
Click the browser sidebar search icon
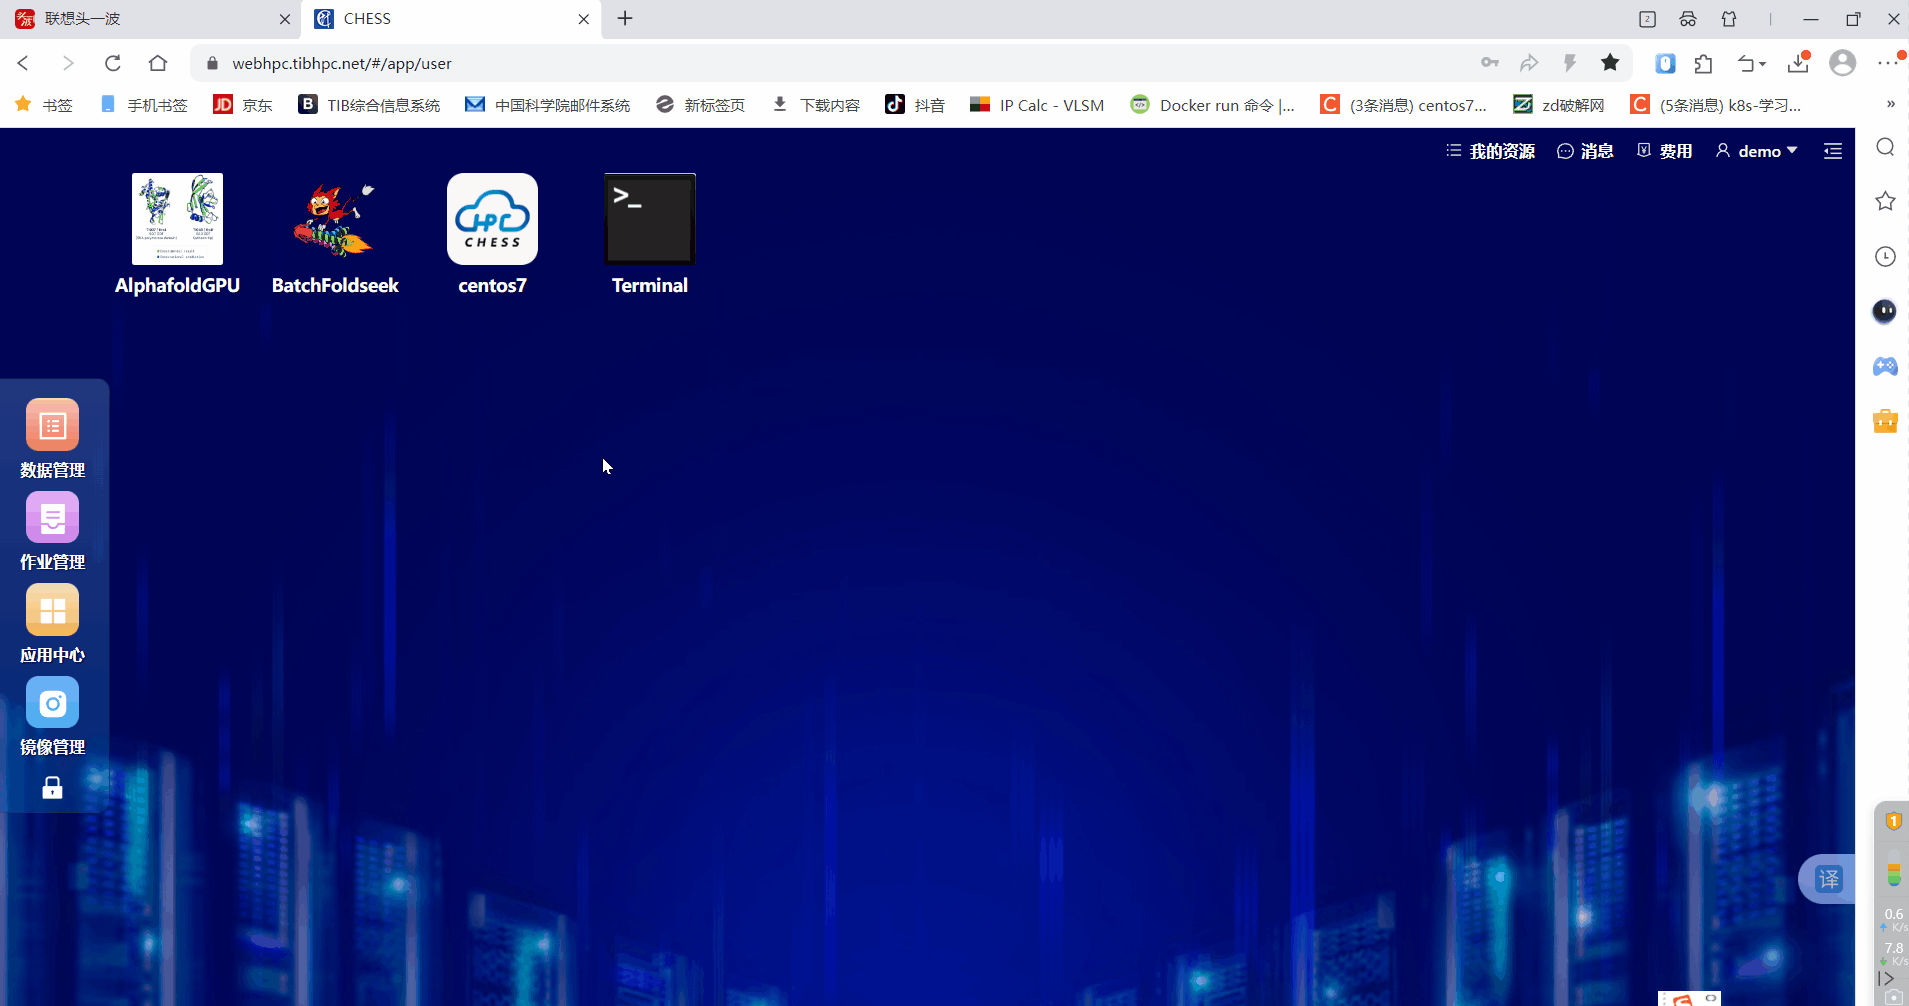1885,148
